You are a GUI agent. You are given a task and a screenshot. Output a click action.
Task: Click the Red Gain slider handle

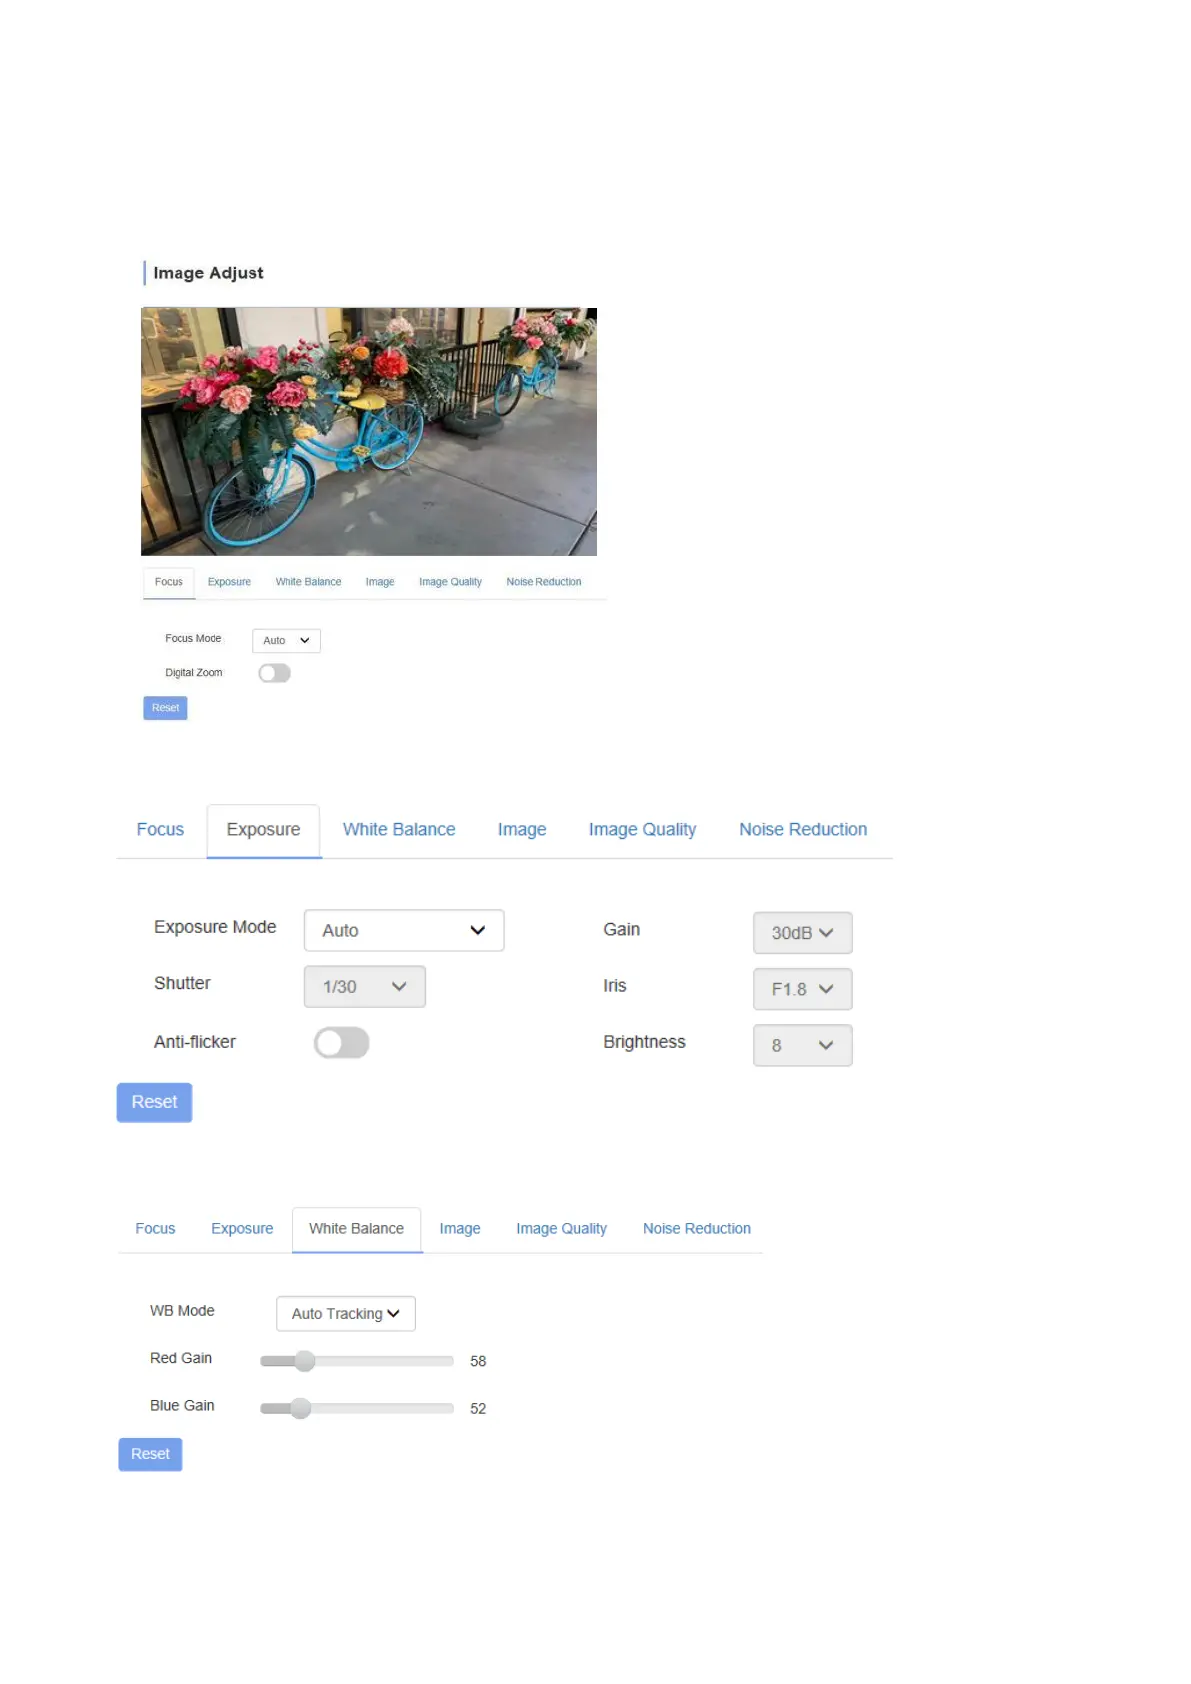point(305,1361)
